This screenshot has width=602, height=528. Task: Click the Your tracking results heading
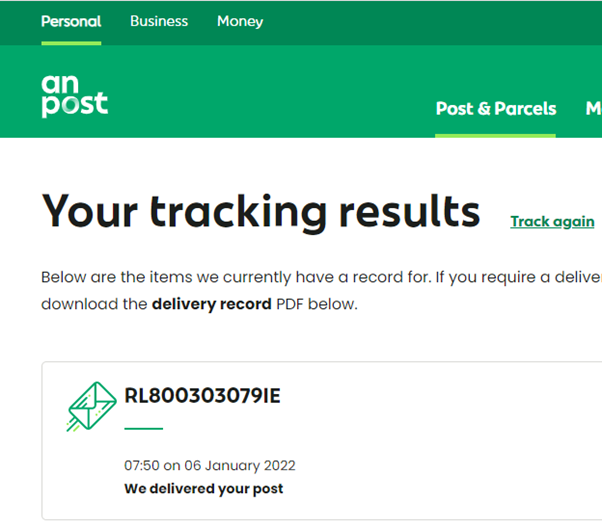click(261, 211)
